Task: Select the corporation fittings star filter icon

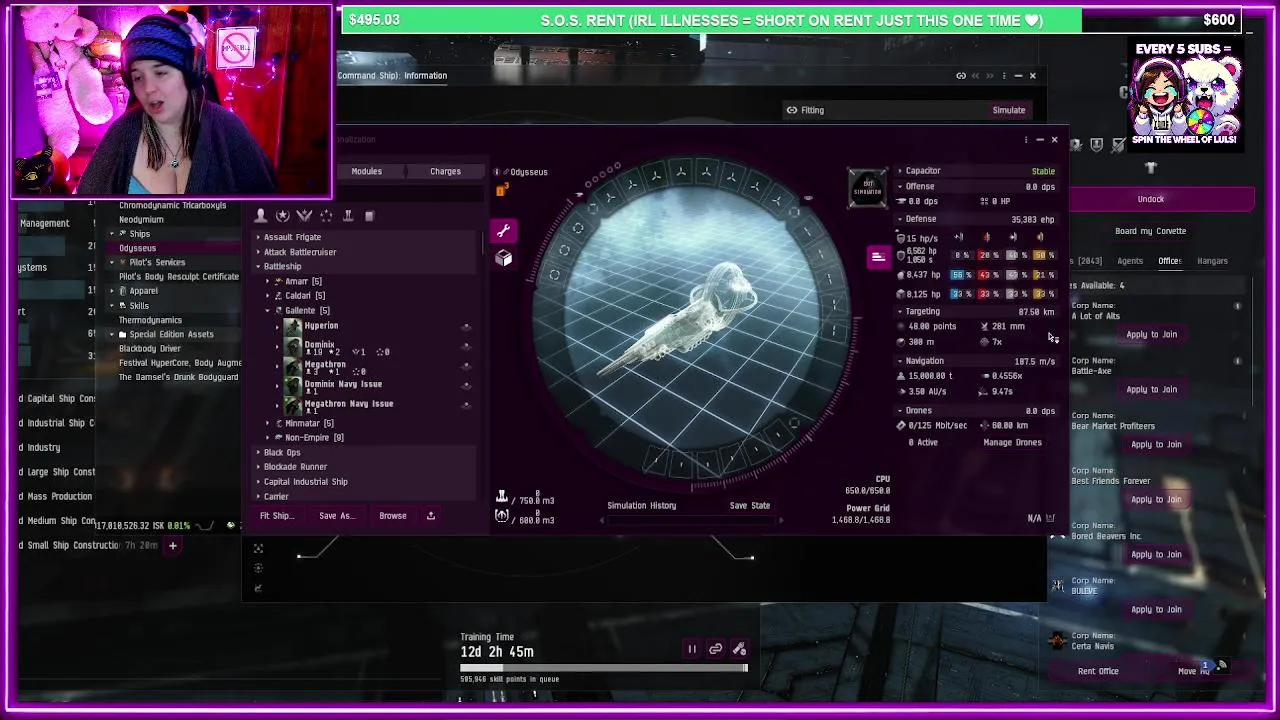Action: [x=283, y=216]
